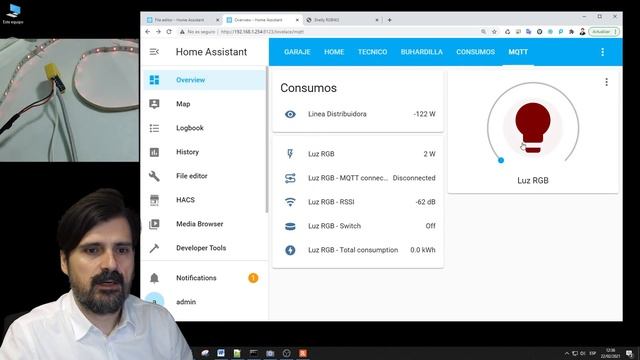640x360 pixels.
Task: Open the dashboard three-dot menu in header
Action: click(x=602, y=52)
